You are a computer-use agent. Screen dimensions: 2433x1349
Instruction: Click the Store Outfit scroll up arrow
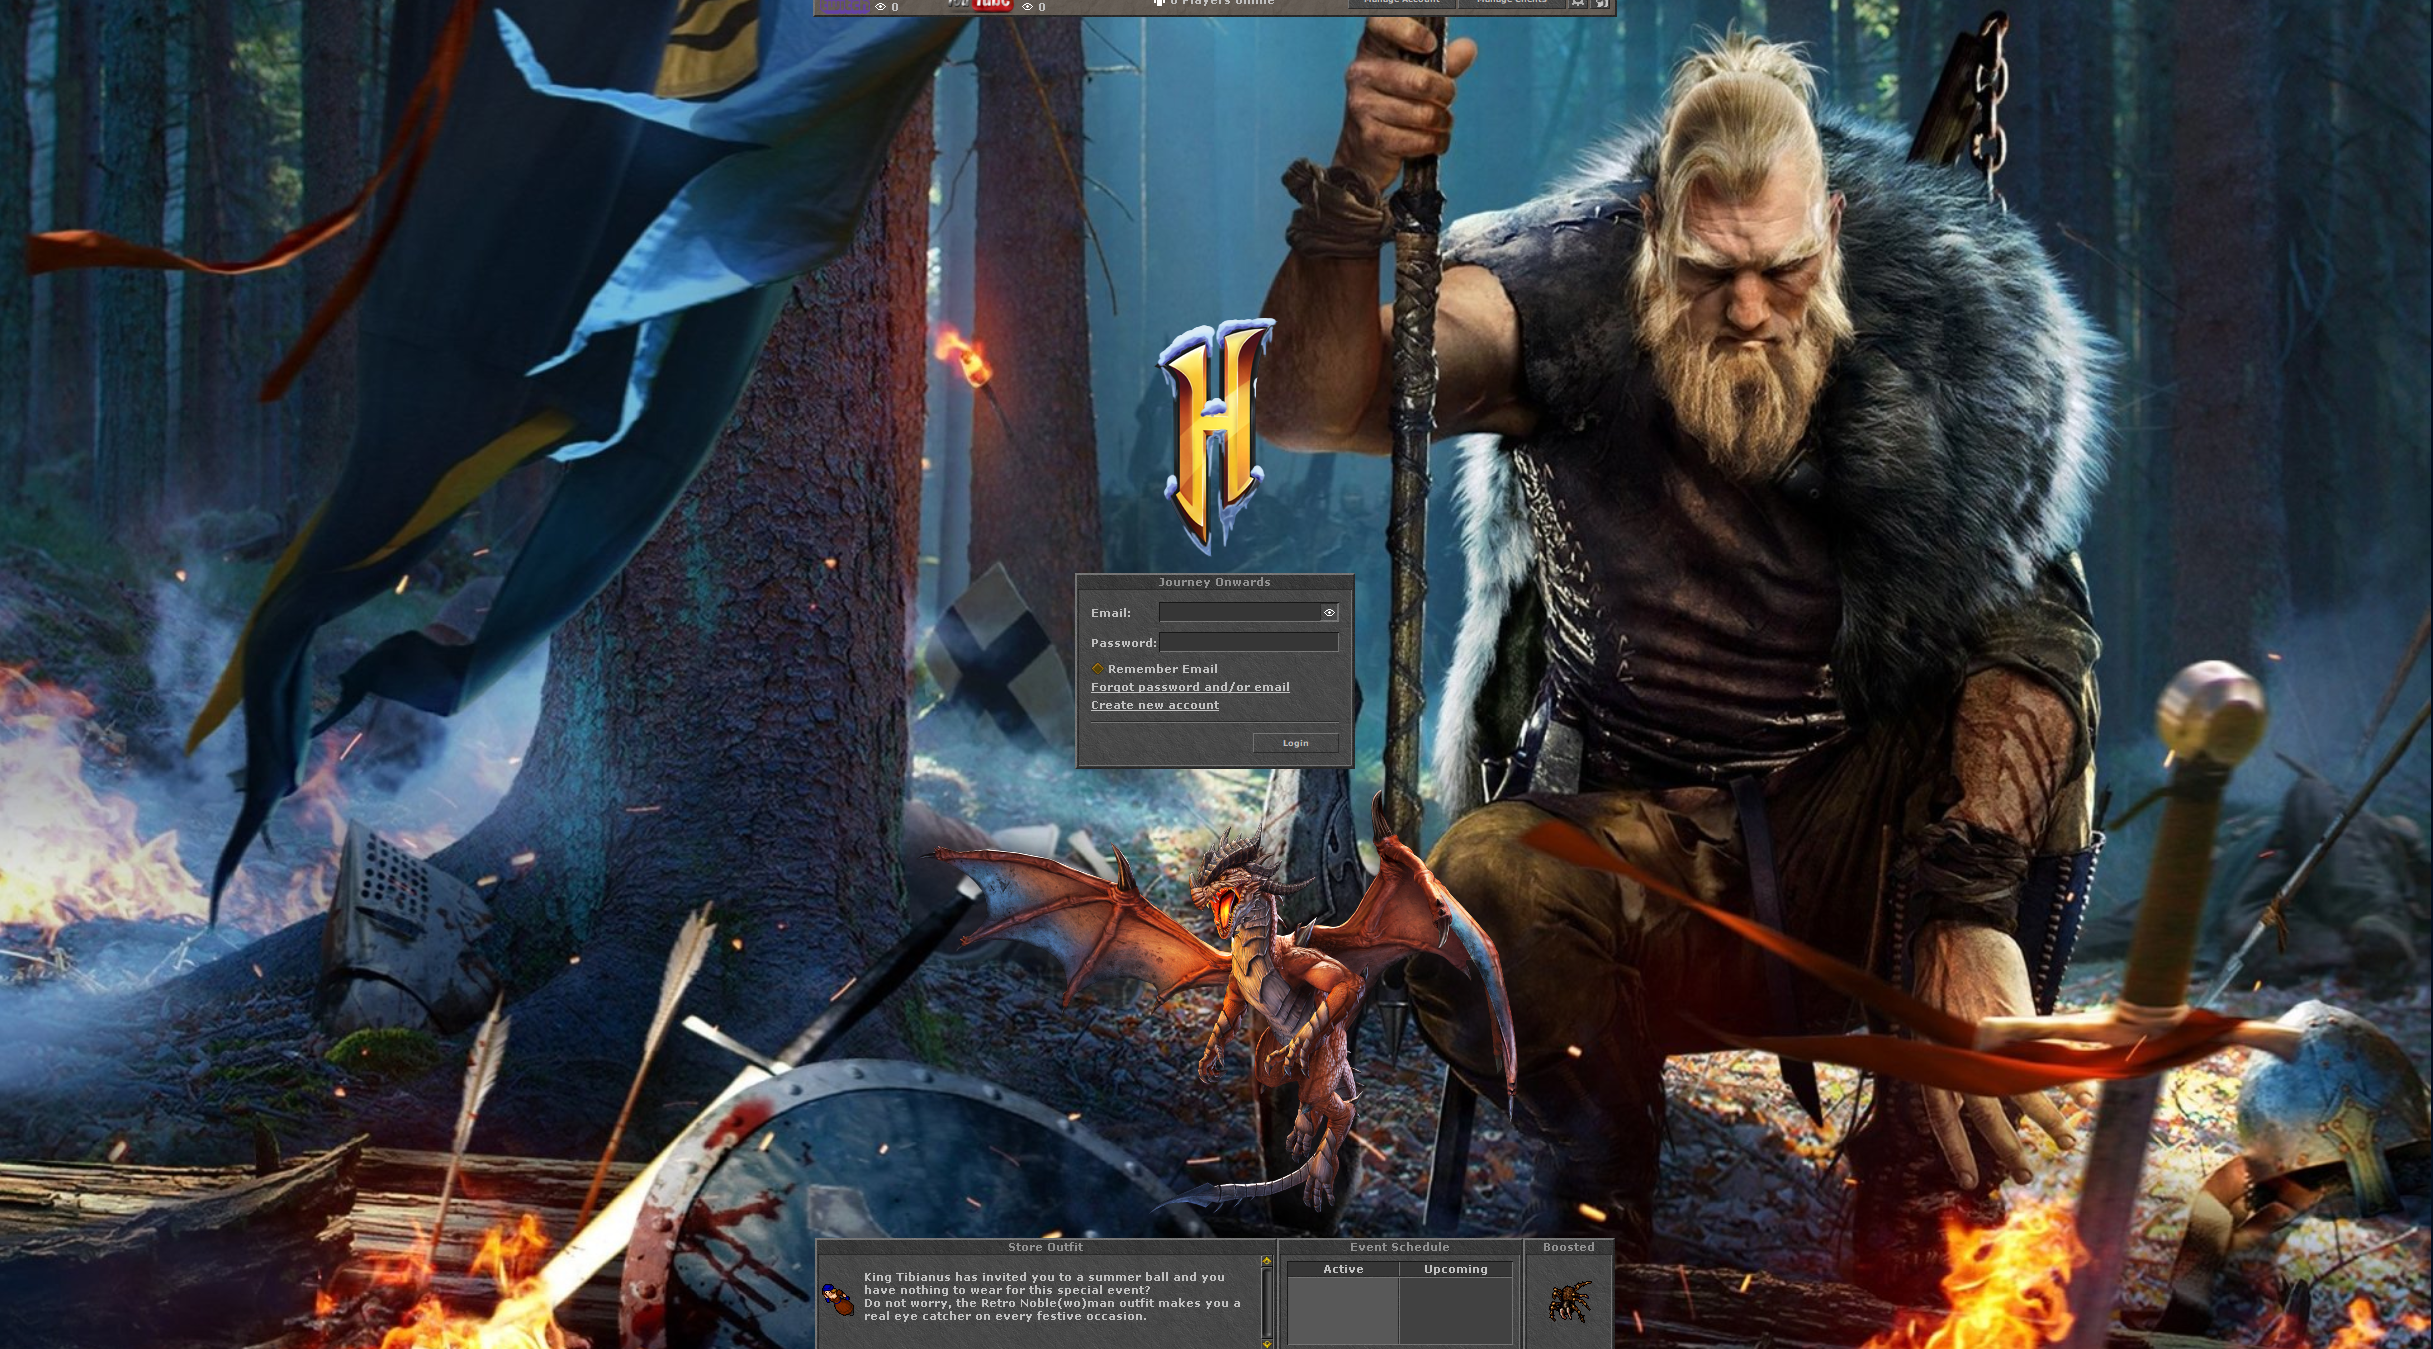coord(1266,1261)
